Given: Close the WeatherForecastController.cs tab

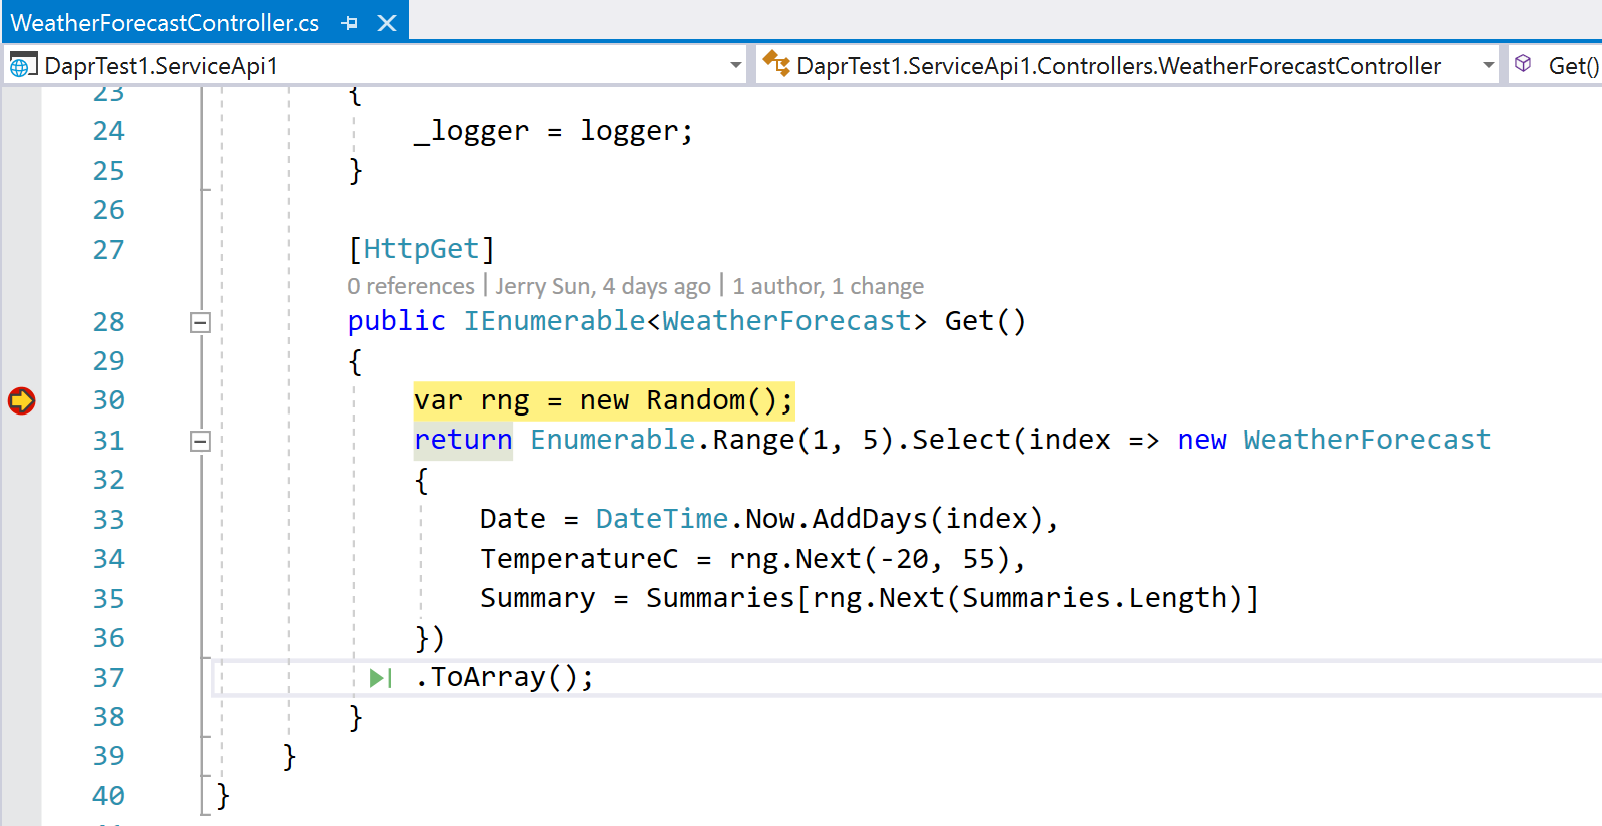Looking at the screenshot, I should [387, 23].
